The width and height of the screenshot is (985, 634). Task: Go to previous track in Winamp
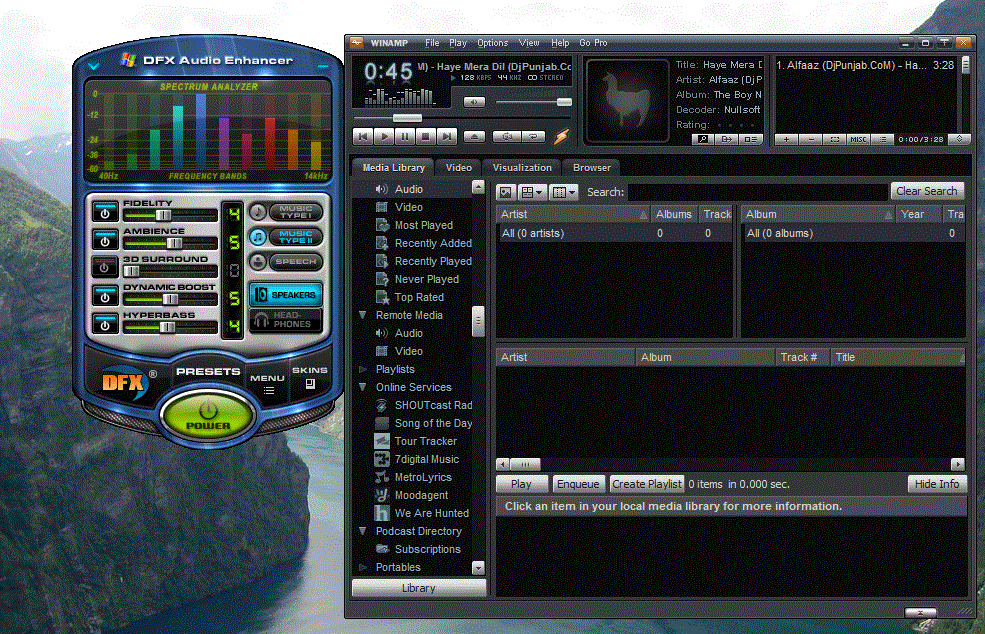click(x=363, y=136)
